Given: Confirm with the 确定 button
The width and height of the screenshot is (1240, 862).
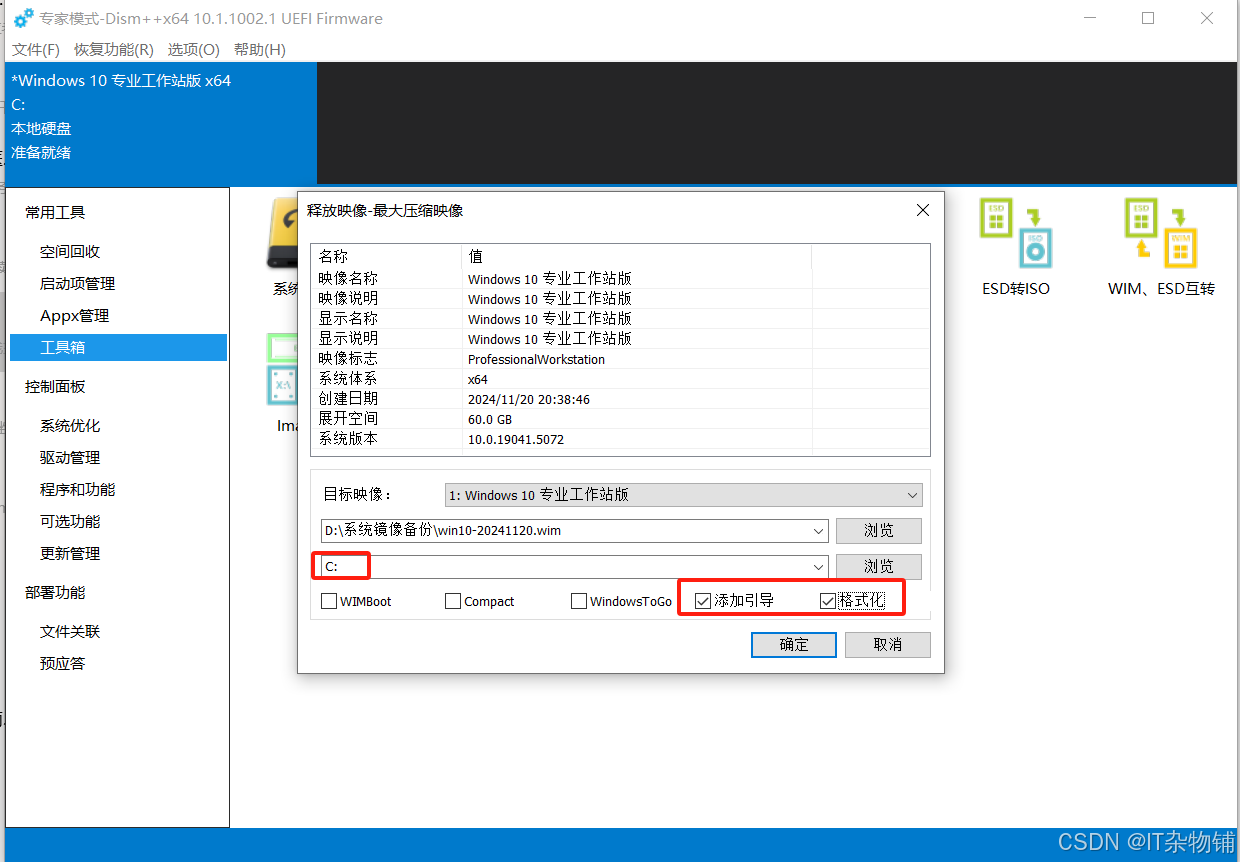Looking at the screenshot, I should tap(794, 645).
